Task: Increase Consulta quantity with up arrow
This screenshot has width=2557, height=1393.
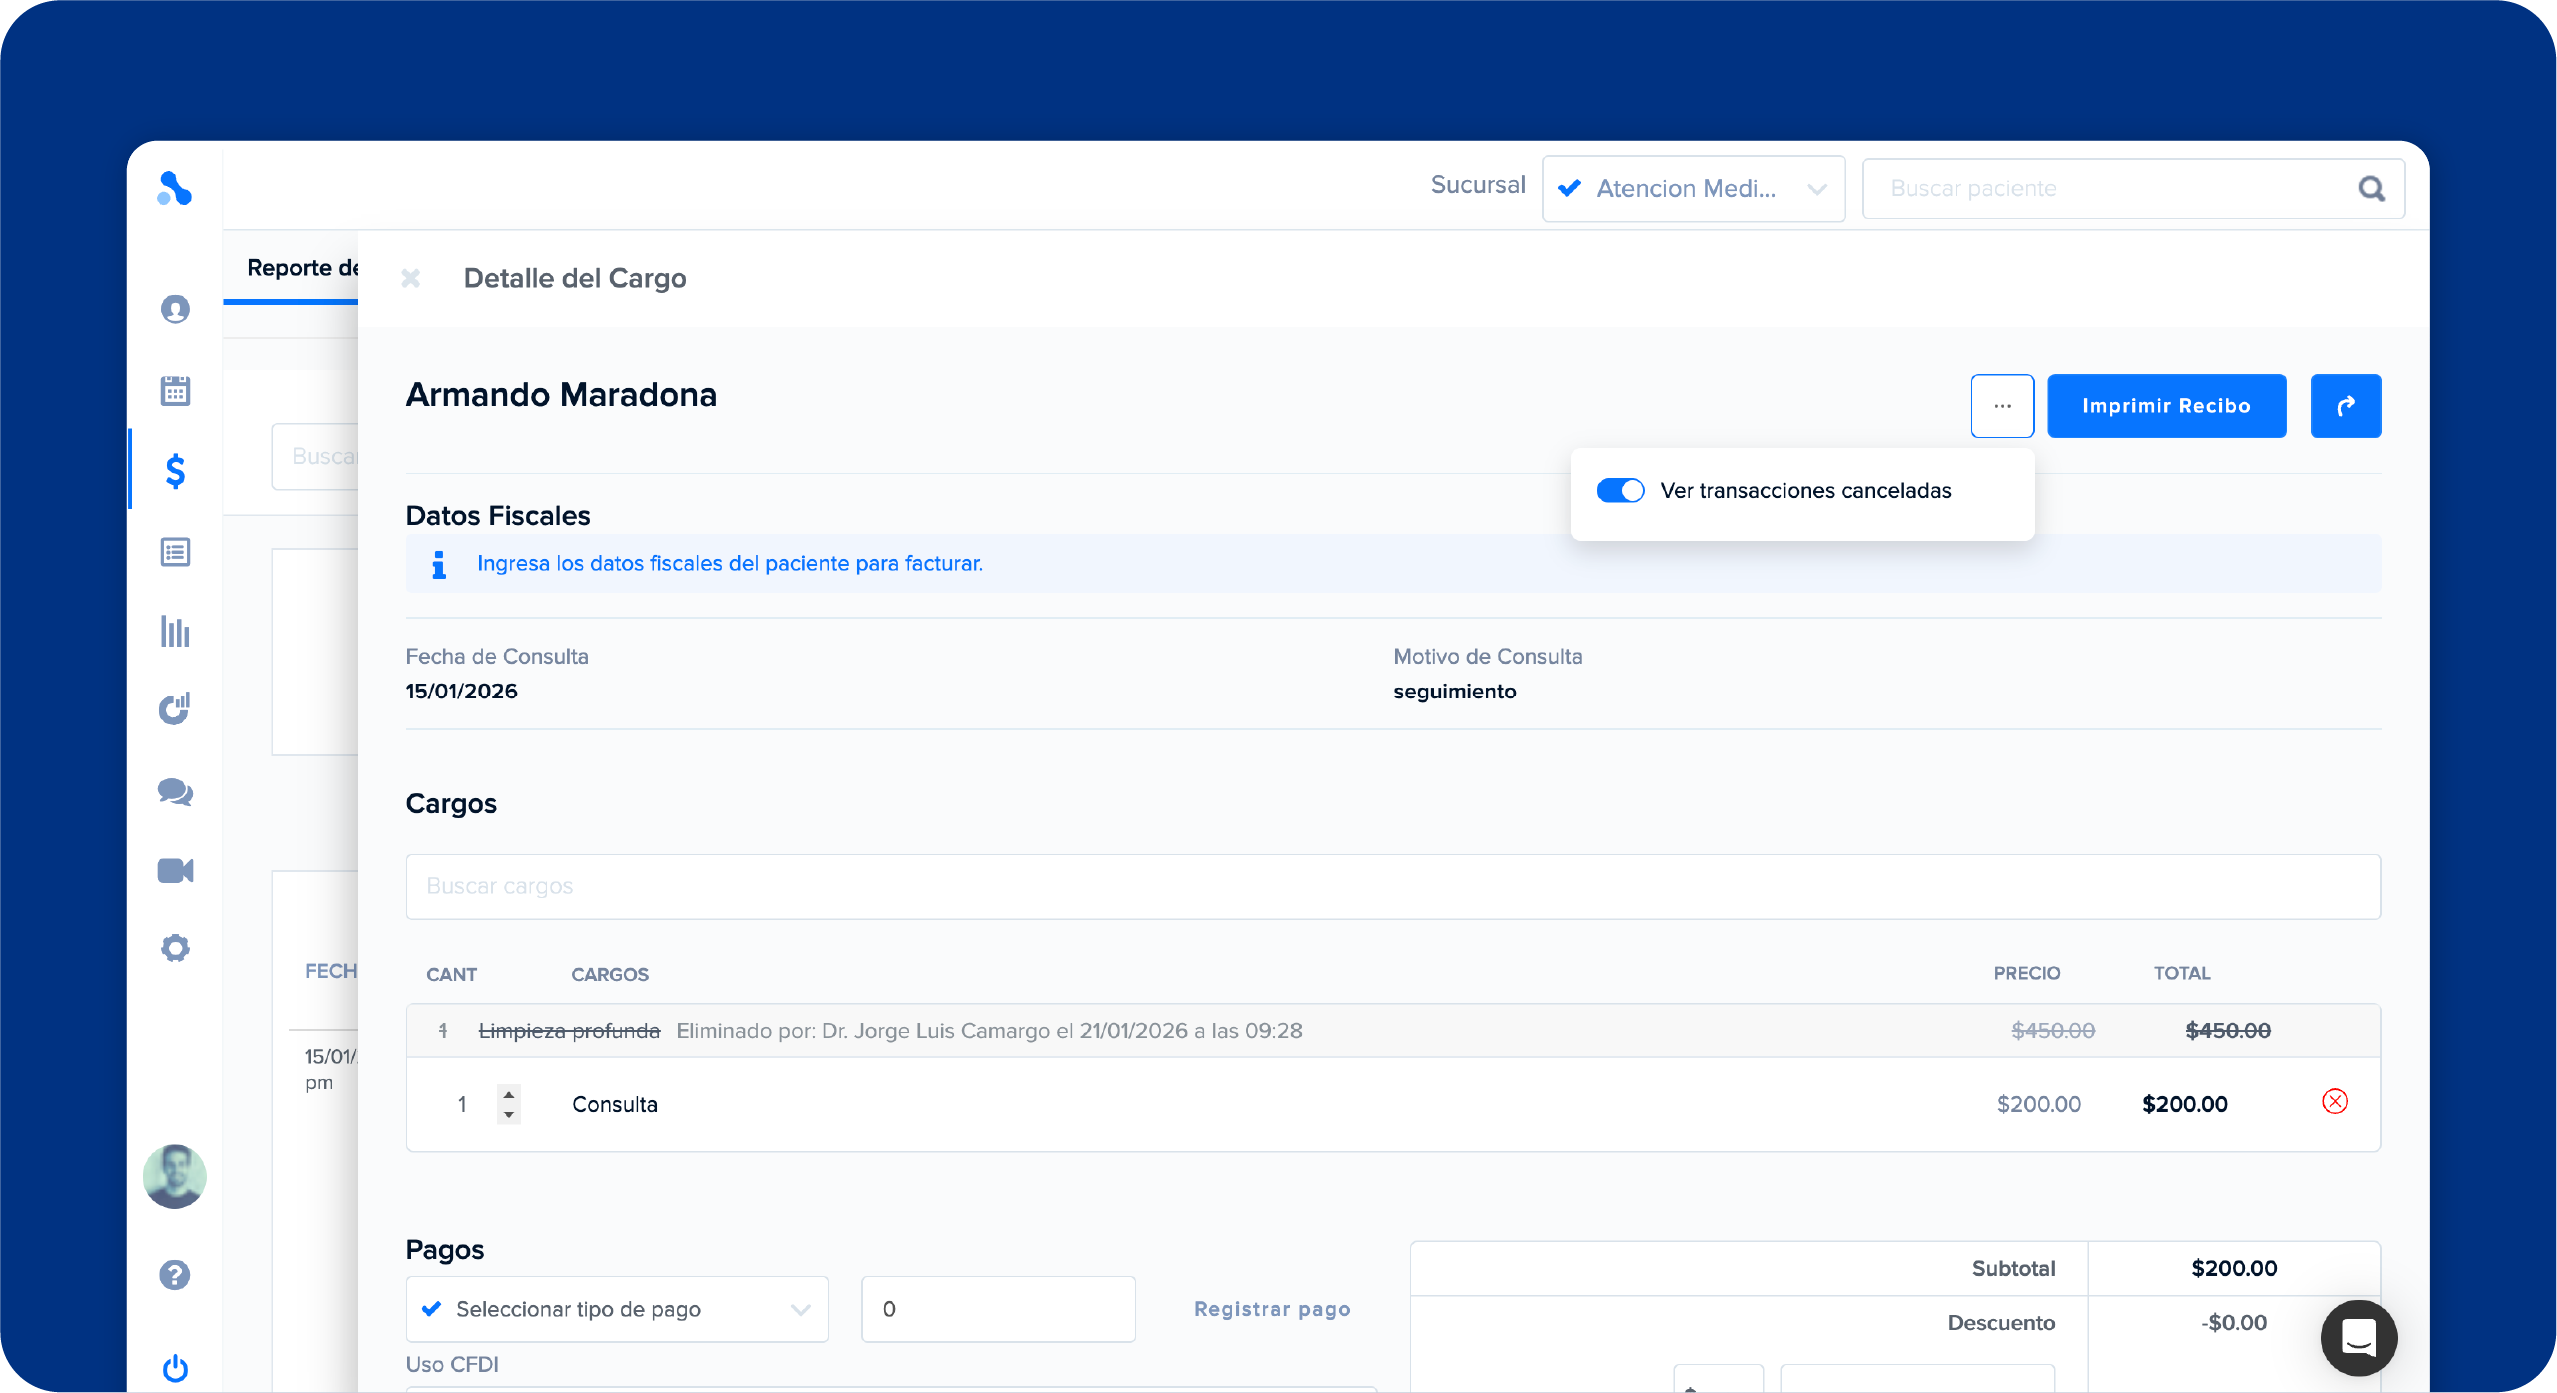Action: (509, 1094)
